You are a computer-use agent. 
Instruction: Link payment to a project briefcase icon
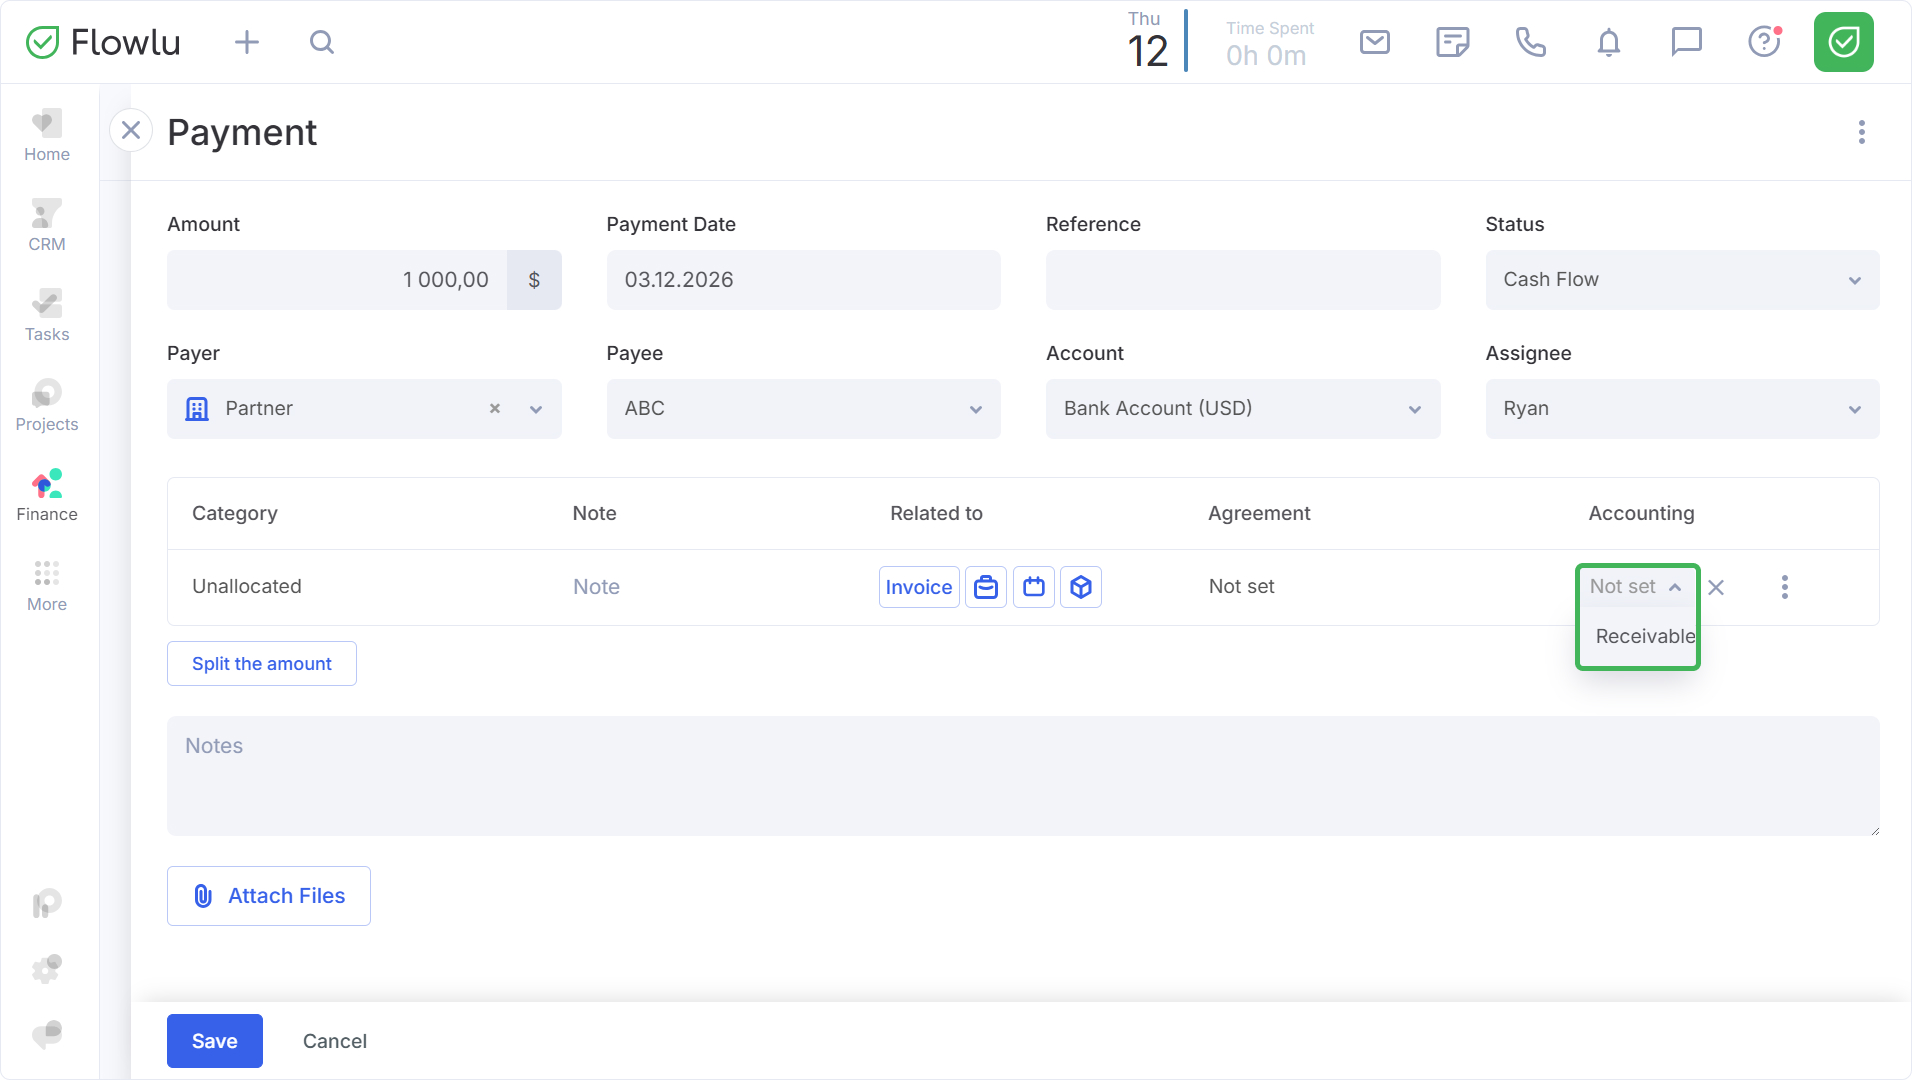[986, 587]
